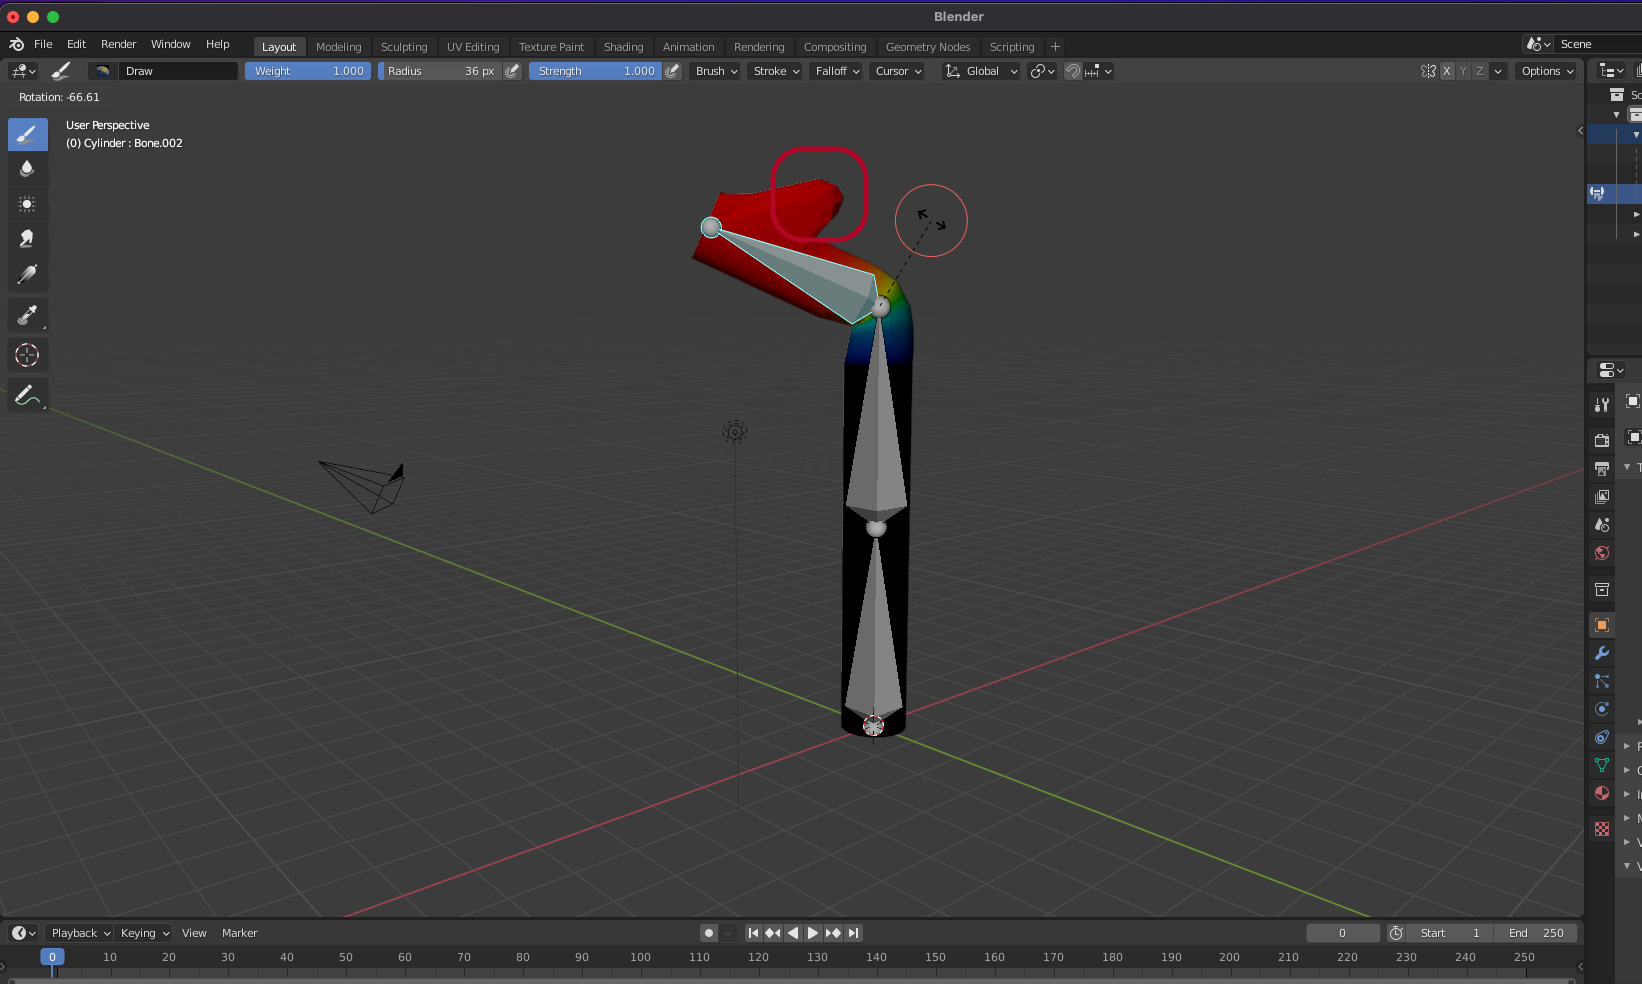Switch to the Sculpting workspace tab
The height and width of the screenshot is (984, 1642).
(x=404, y=47)
